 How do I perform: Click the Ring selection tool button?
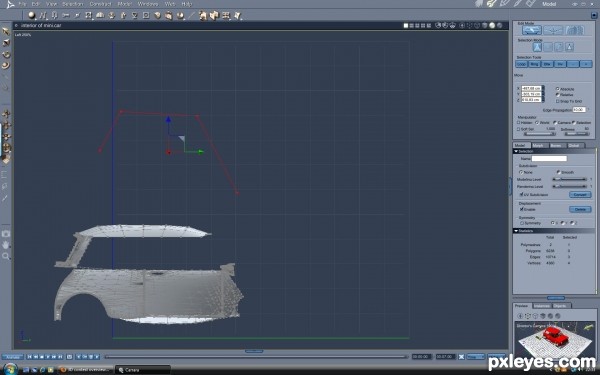coord(534,64)
